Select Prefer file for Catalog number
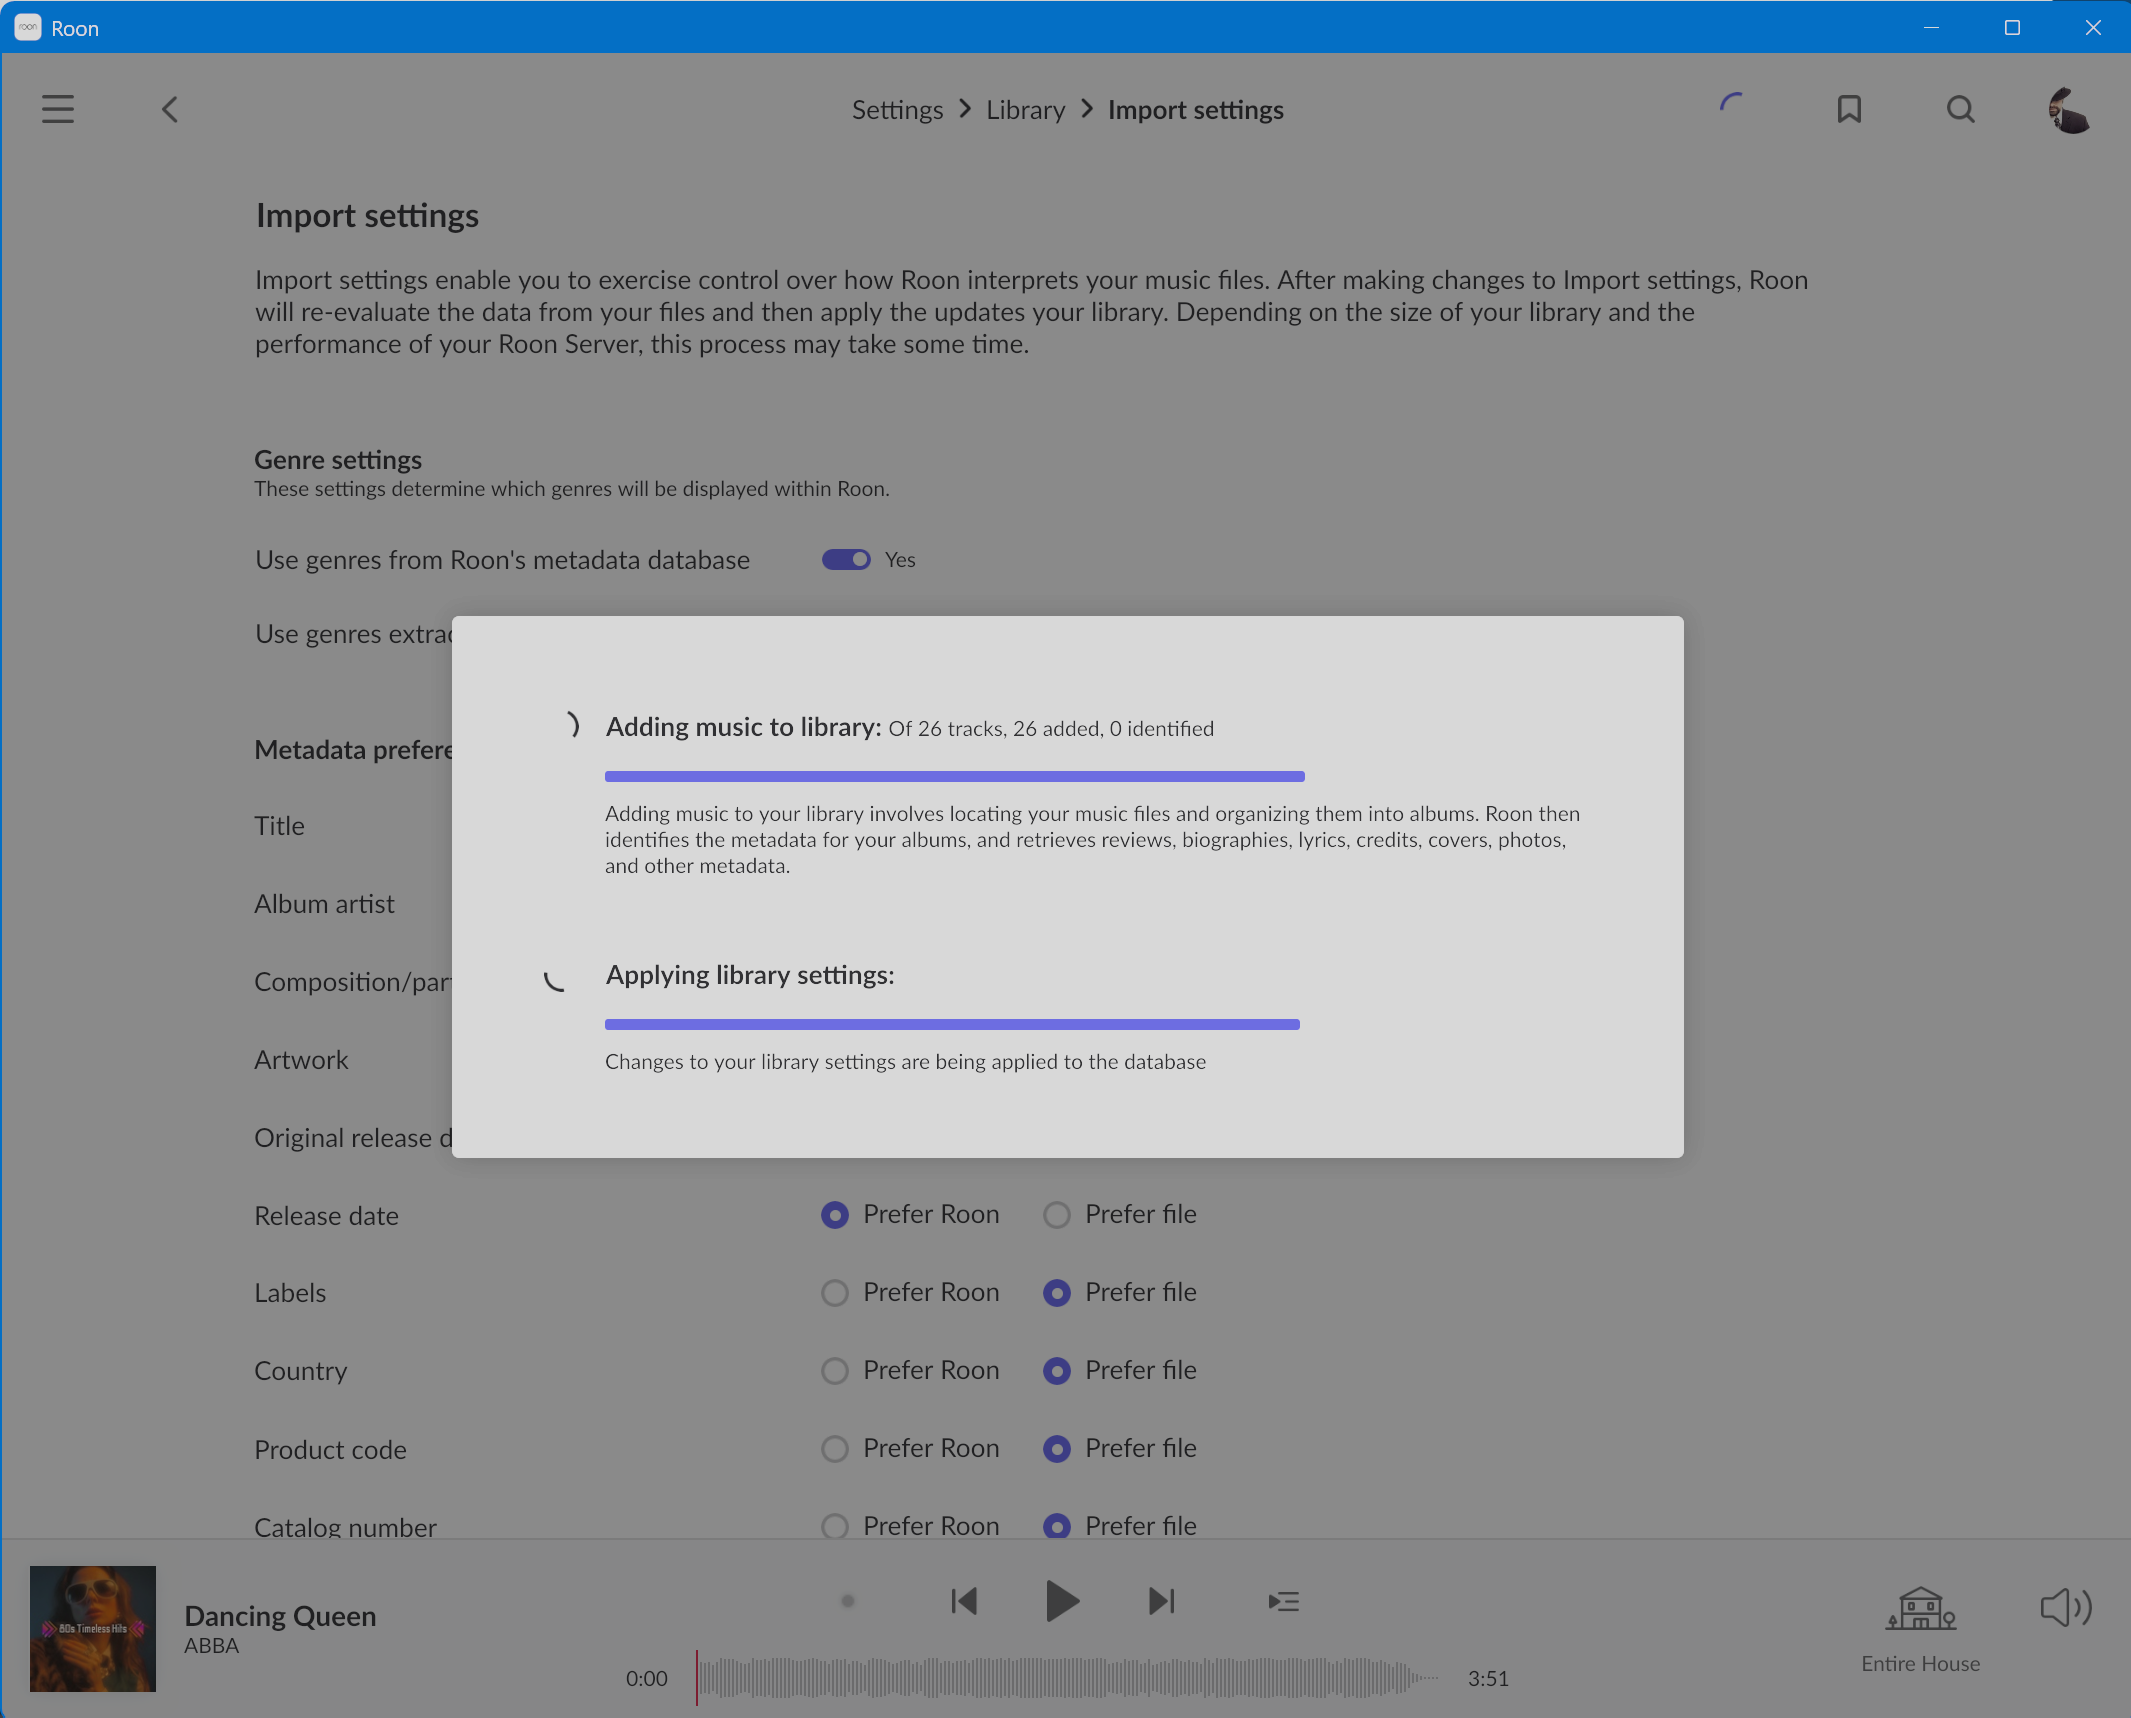 [x=1057, y=1527]
